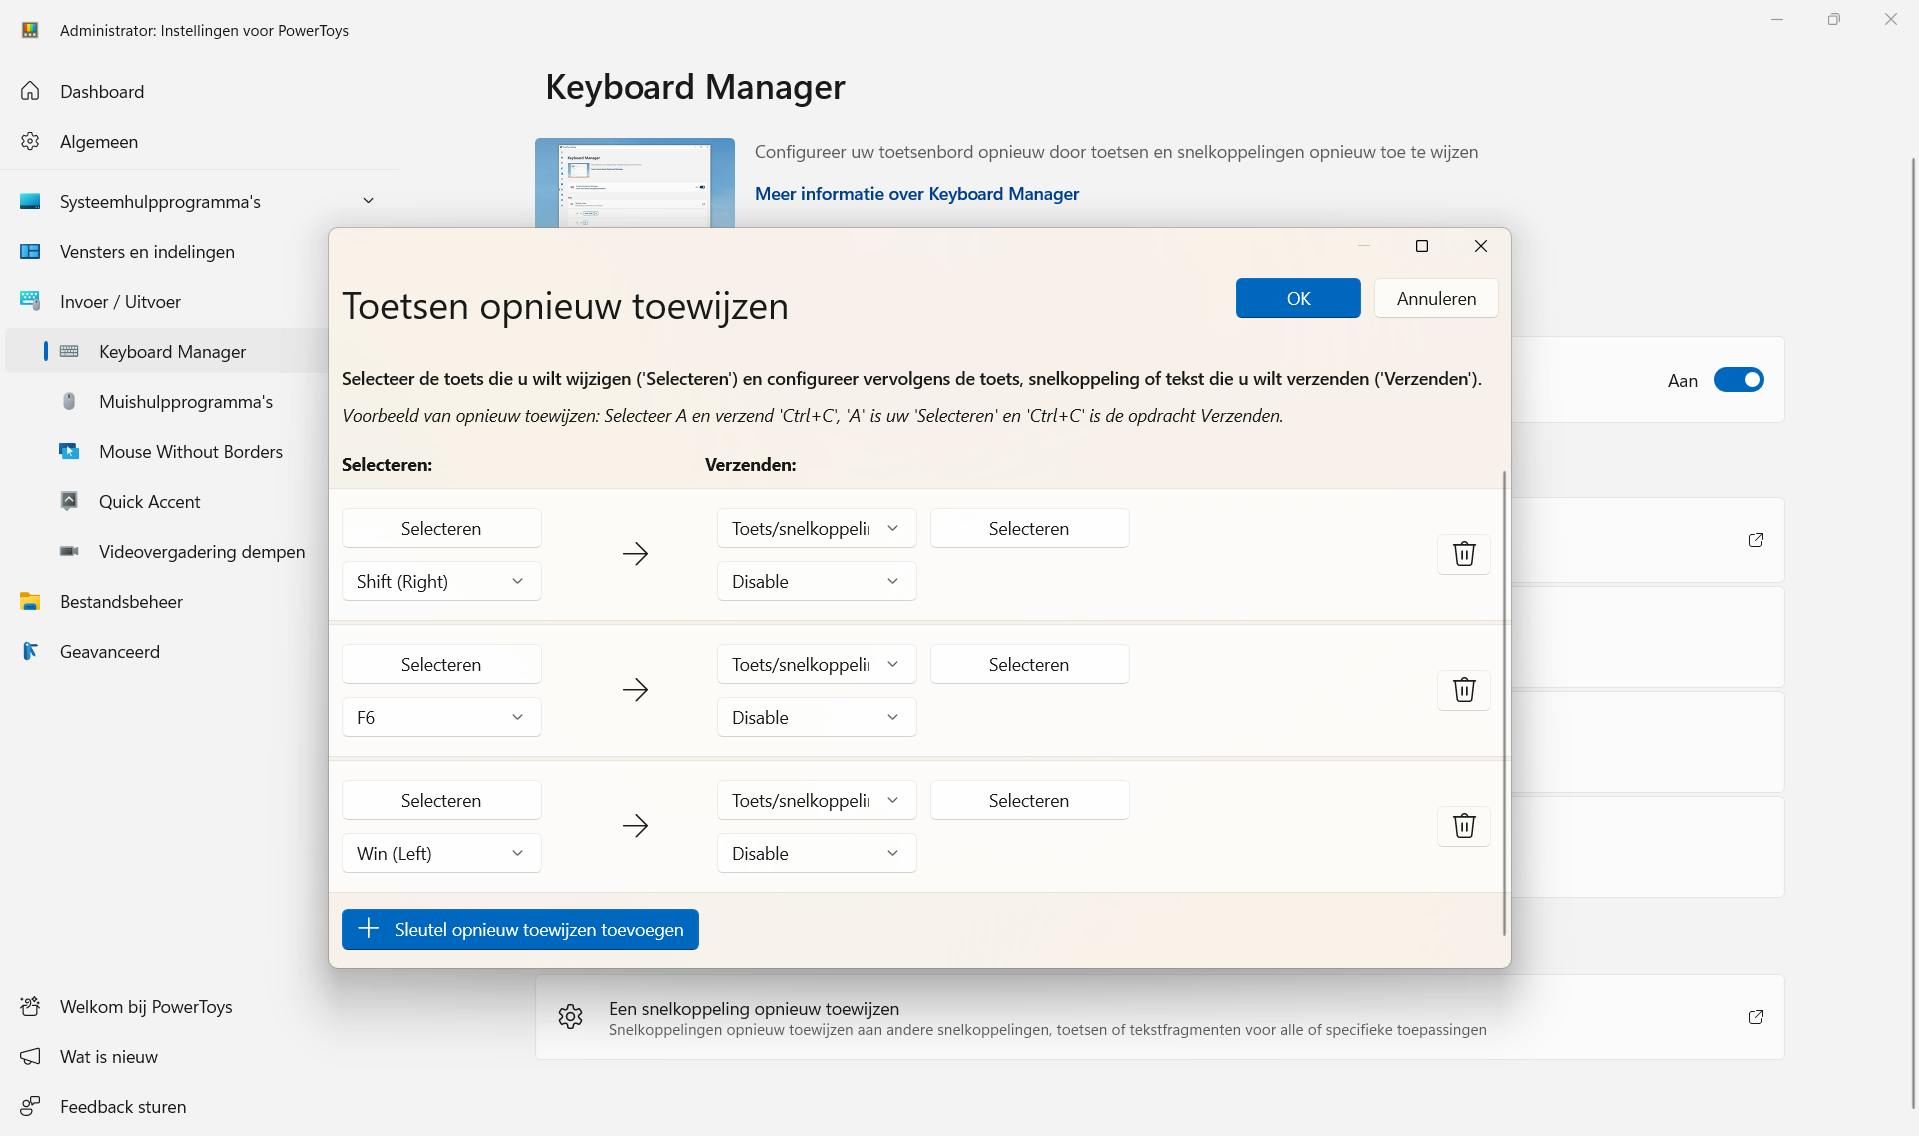This screenshot has width=1919, height=1136.
Task: Click source Selecteren button above Win (Left)
Action: (x=442, y=801)
